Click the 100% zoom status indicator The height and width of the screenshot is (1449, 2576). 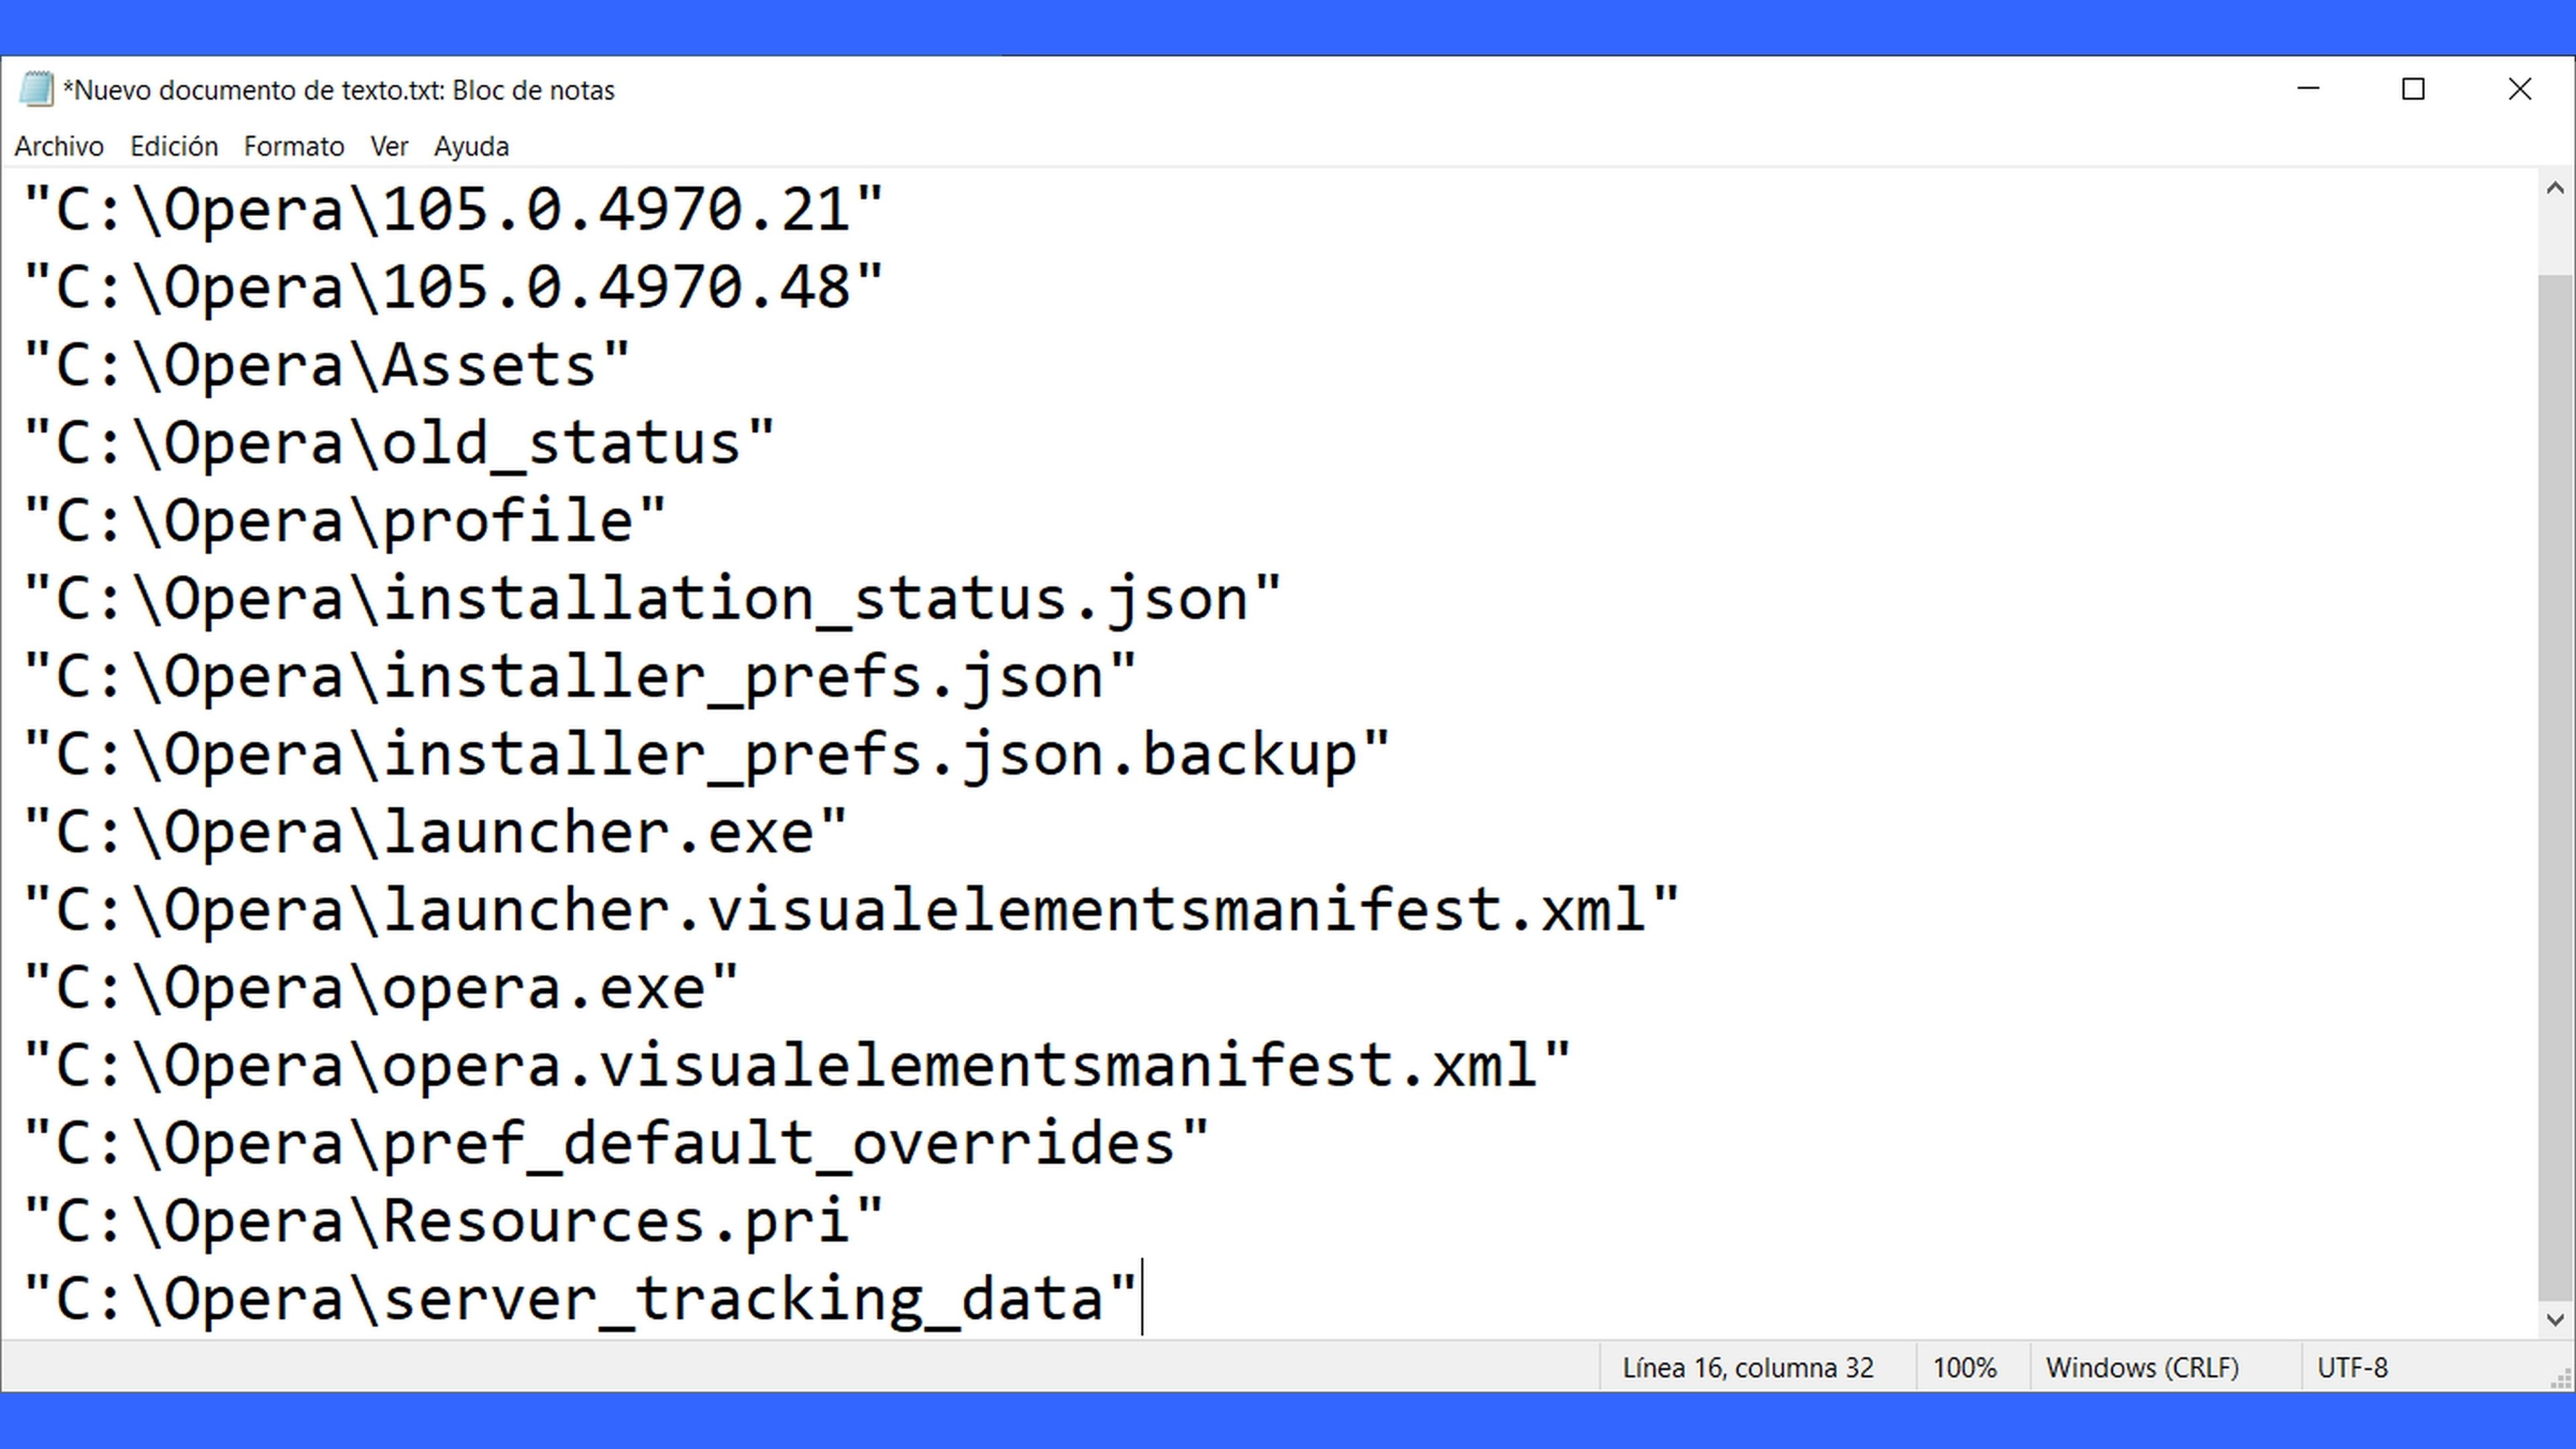[1964, 1367]
